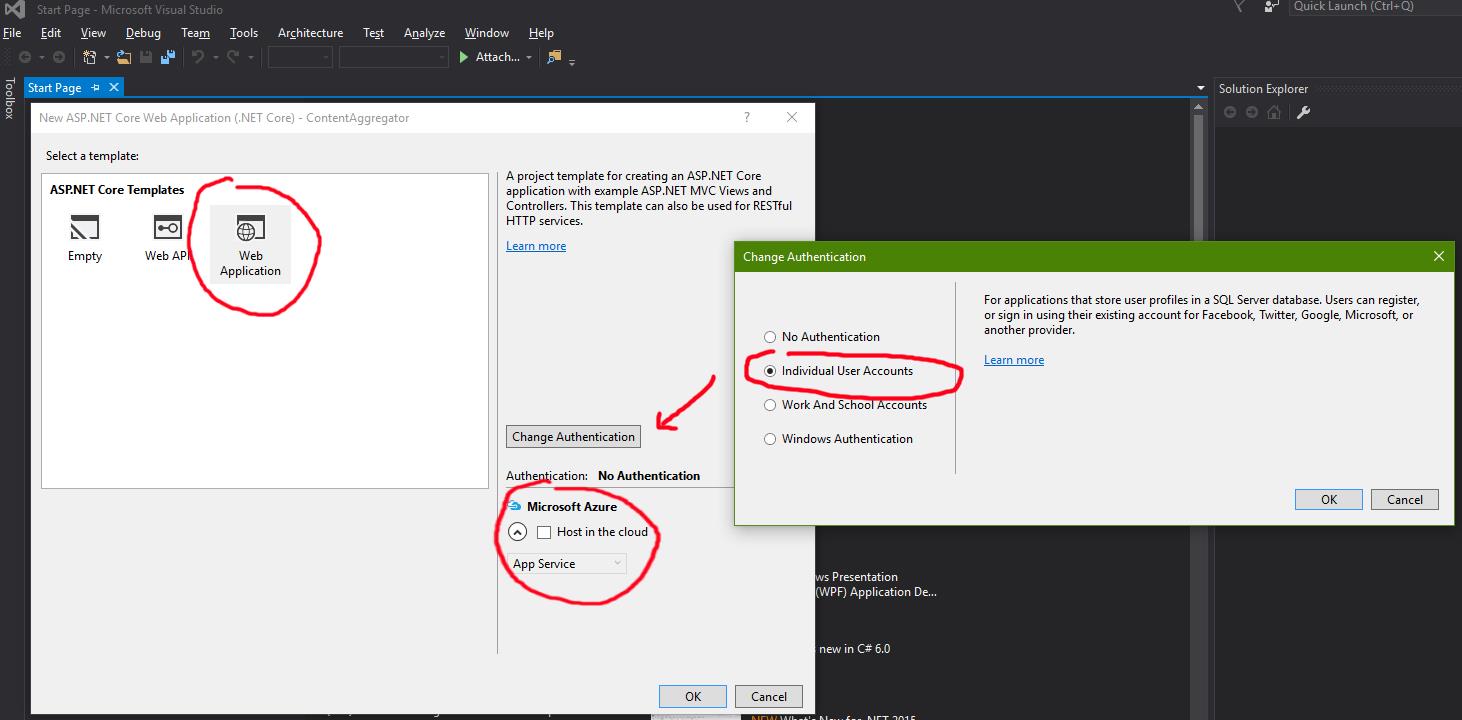Viewport: 1462px width, 720px height.
Task: Open the Toolbox side tab
Action: [9, 98]
